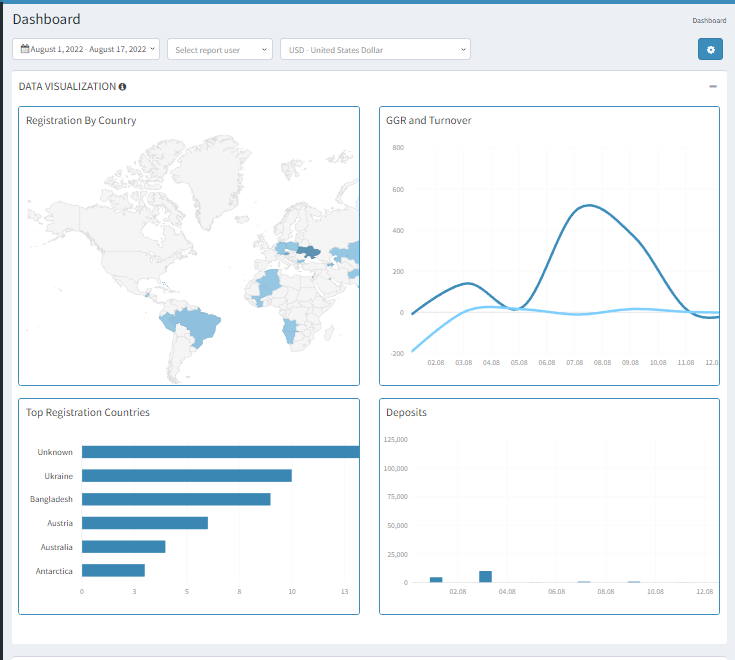This screenshot has height=660, width=735.
Task: Click the info icon beside Data Visualization
Action: [x=122, y=87]
